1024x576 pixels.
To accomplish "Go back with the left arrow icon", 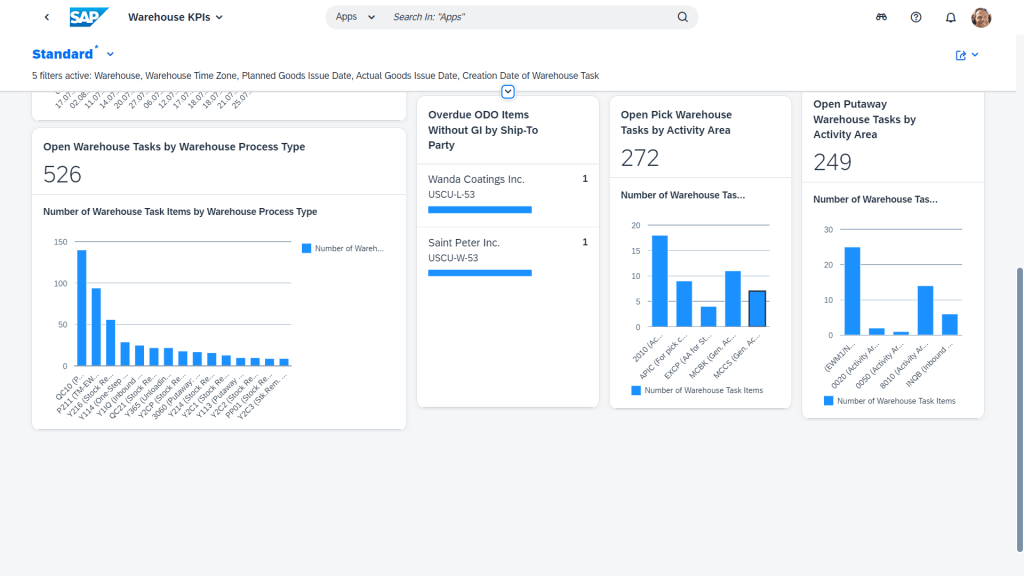I will [47, 17].
